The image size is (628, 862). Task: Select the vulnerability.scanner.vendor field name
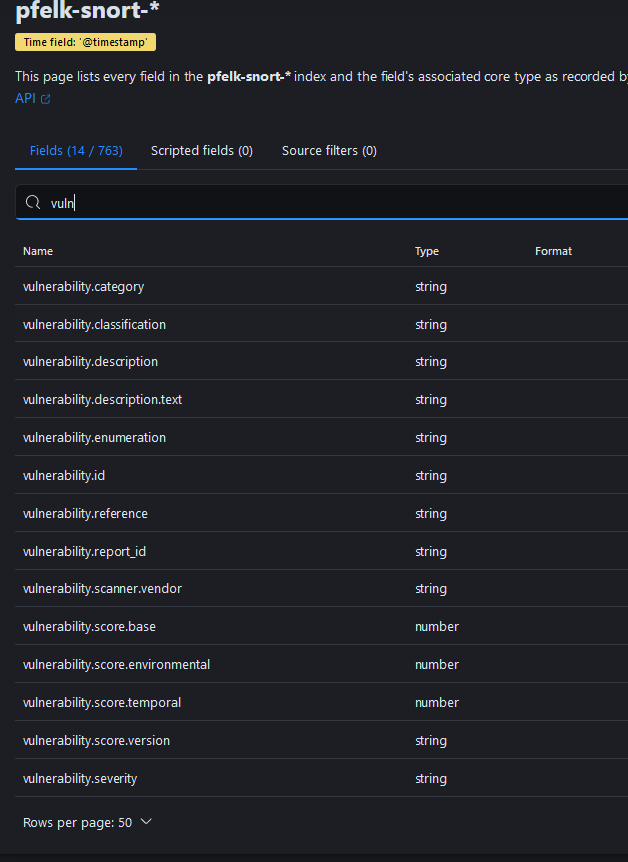[x=102, y=589]
